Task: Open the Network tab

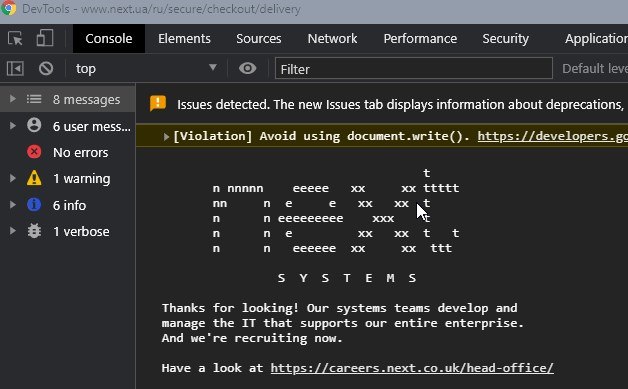Action: (x=332, y=38)
